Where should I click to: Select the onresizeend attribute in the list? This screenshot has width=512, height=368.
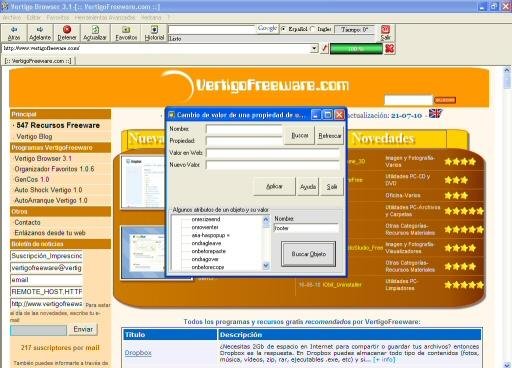click(x=206, y=219)
